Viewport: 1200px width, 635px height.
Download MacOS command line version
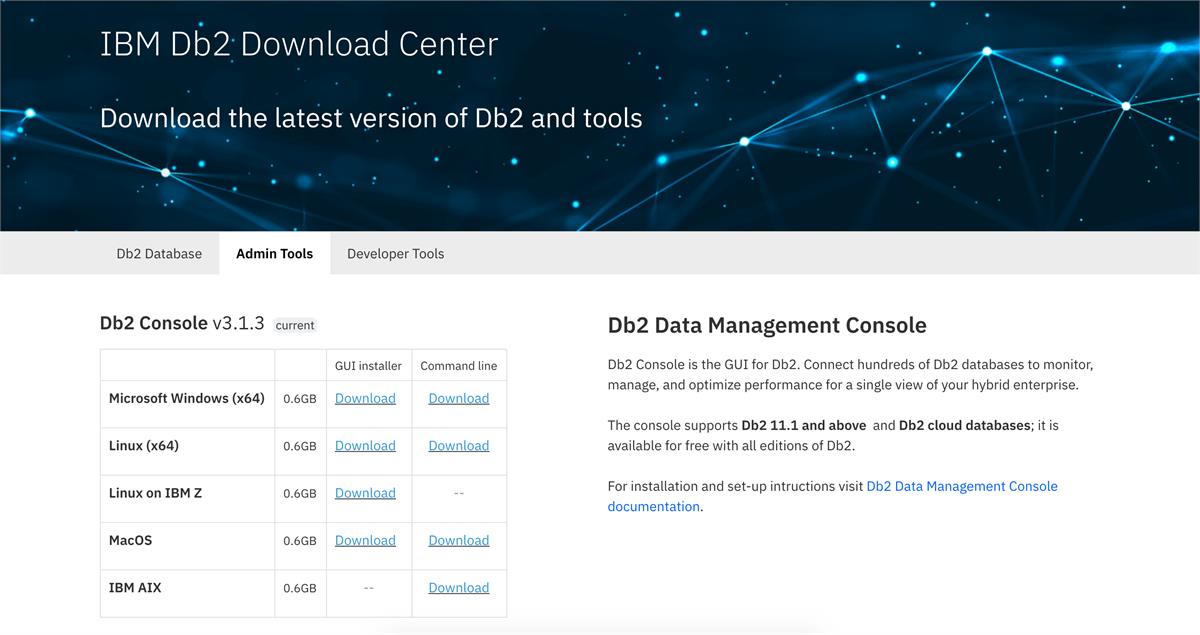pos(459,540)
